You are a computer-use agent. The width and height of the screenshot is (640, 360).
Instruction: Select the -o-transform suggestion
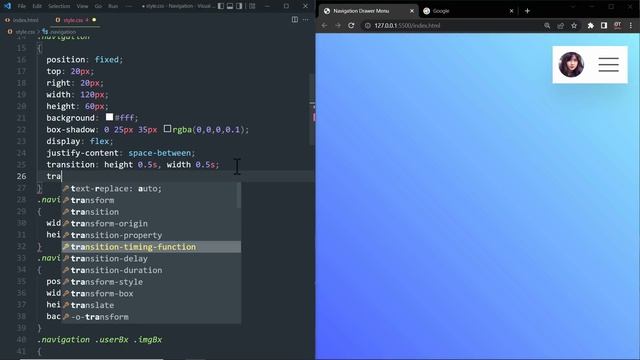click(151, 317)
